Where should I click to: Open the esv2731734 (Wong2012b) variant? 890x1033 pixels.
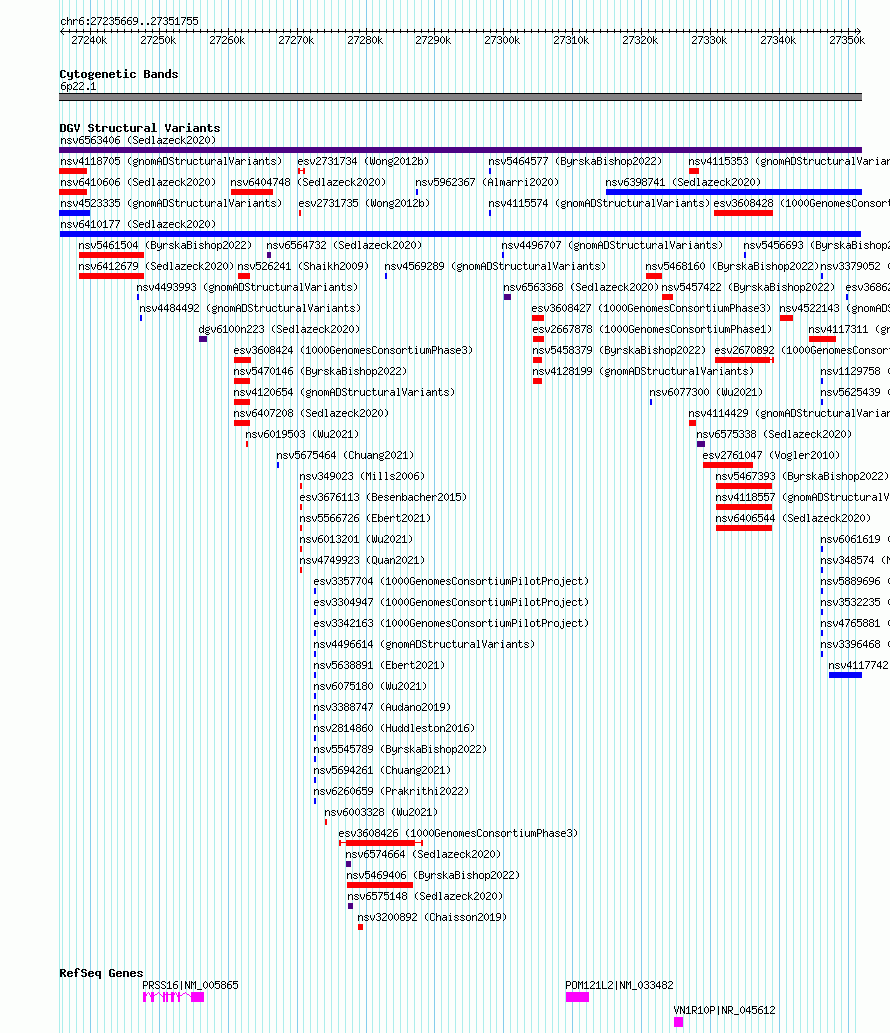click(x=363, y=161)
